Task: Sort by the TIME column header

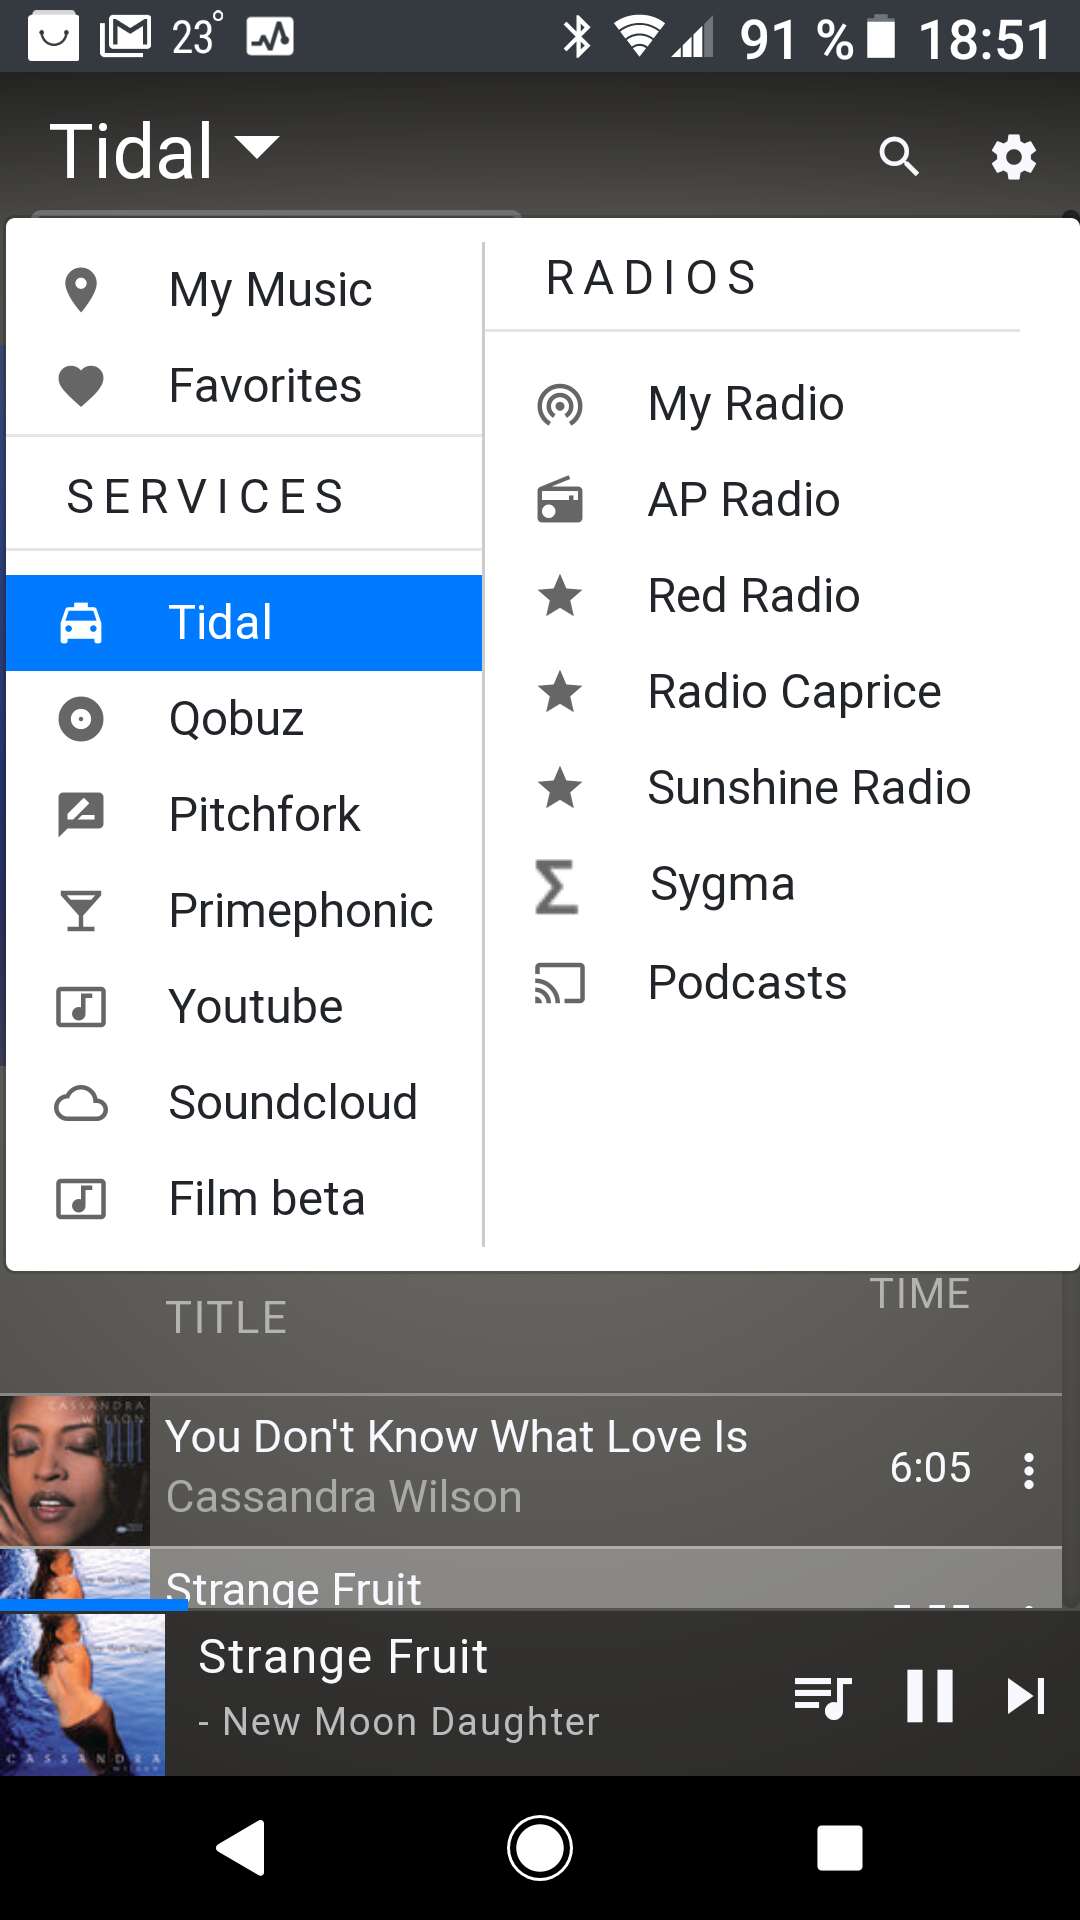Action: click(x=920, y=1294)
